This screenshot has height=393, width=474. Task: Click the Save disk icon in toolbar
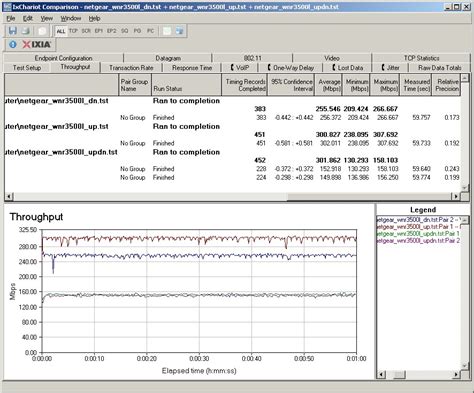point(13,31)
